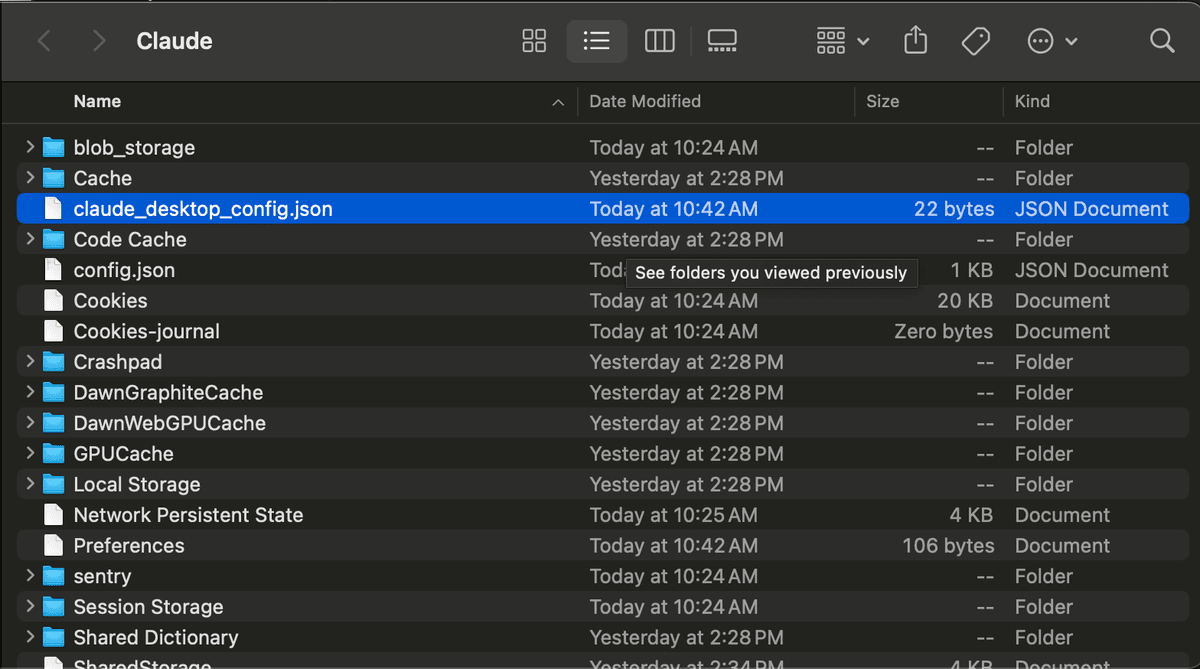Select the sentry folder icon
Screen dimensions: 1200x669
[x=53, y=576]
